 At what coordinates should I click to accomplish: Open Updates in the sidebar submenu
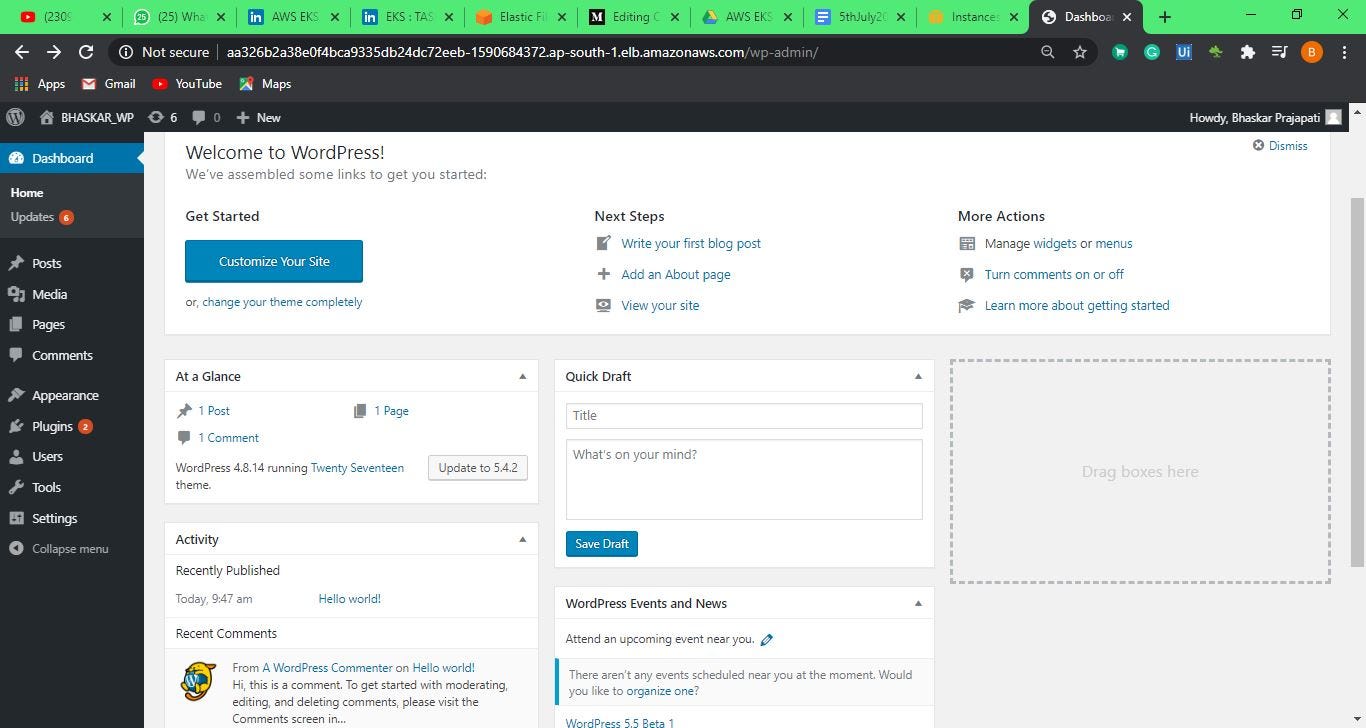[x=41, y=217]
